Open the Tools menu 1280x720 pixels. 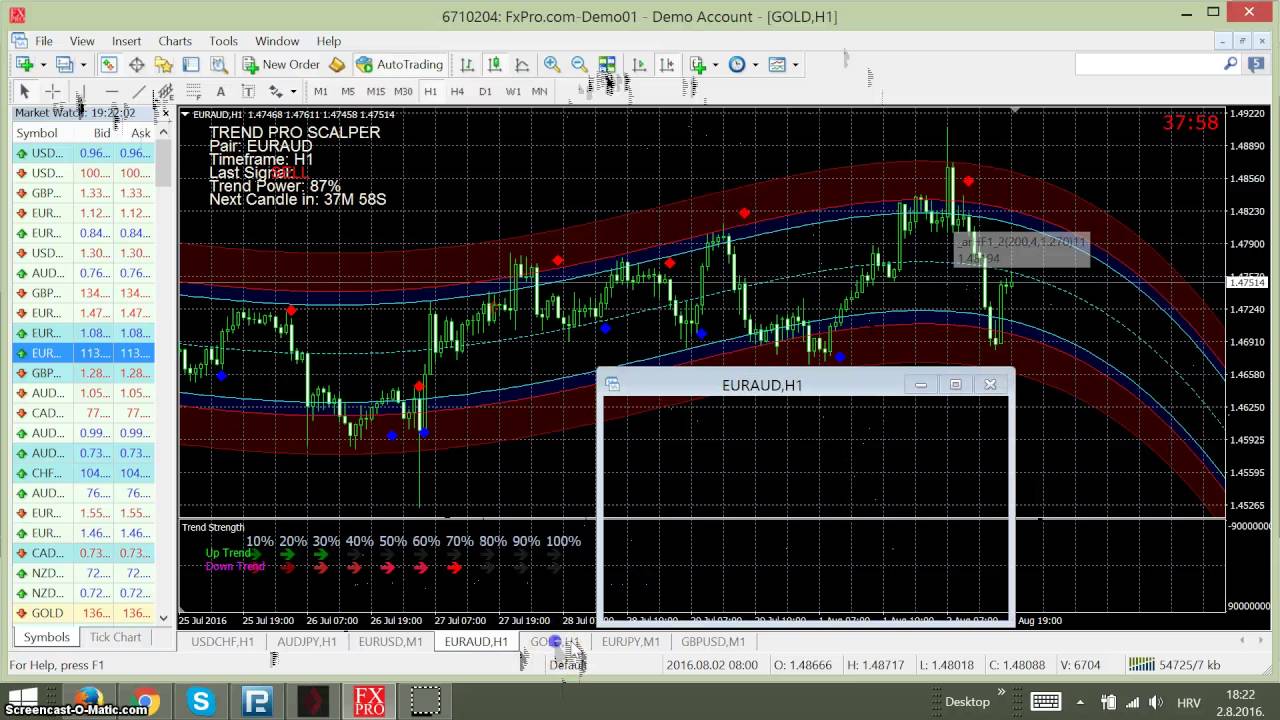(x=223, y=41)
